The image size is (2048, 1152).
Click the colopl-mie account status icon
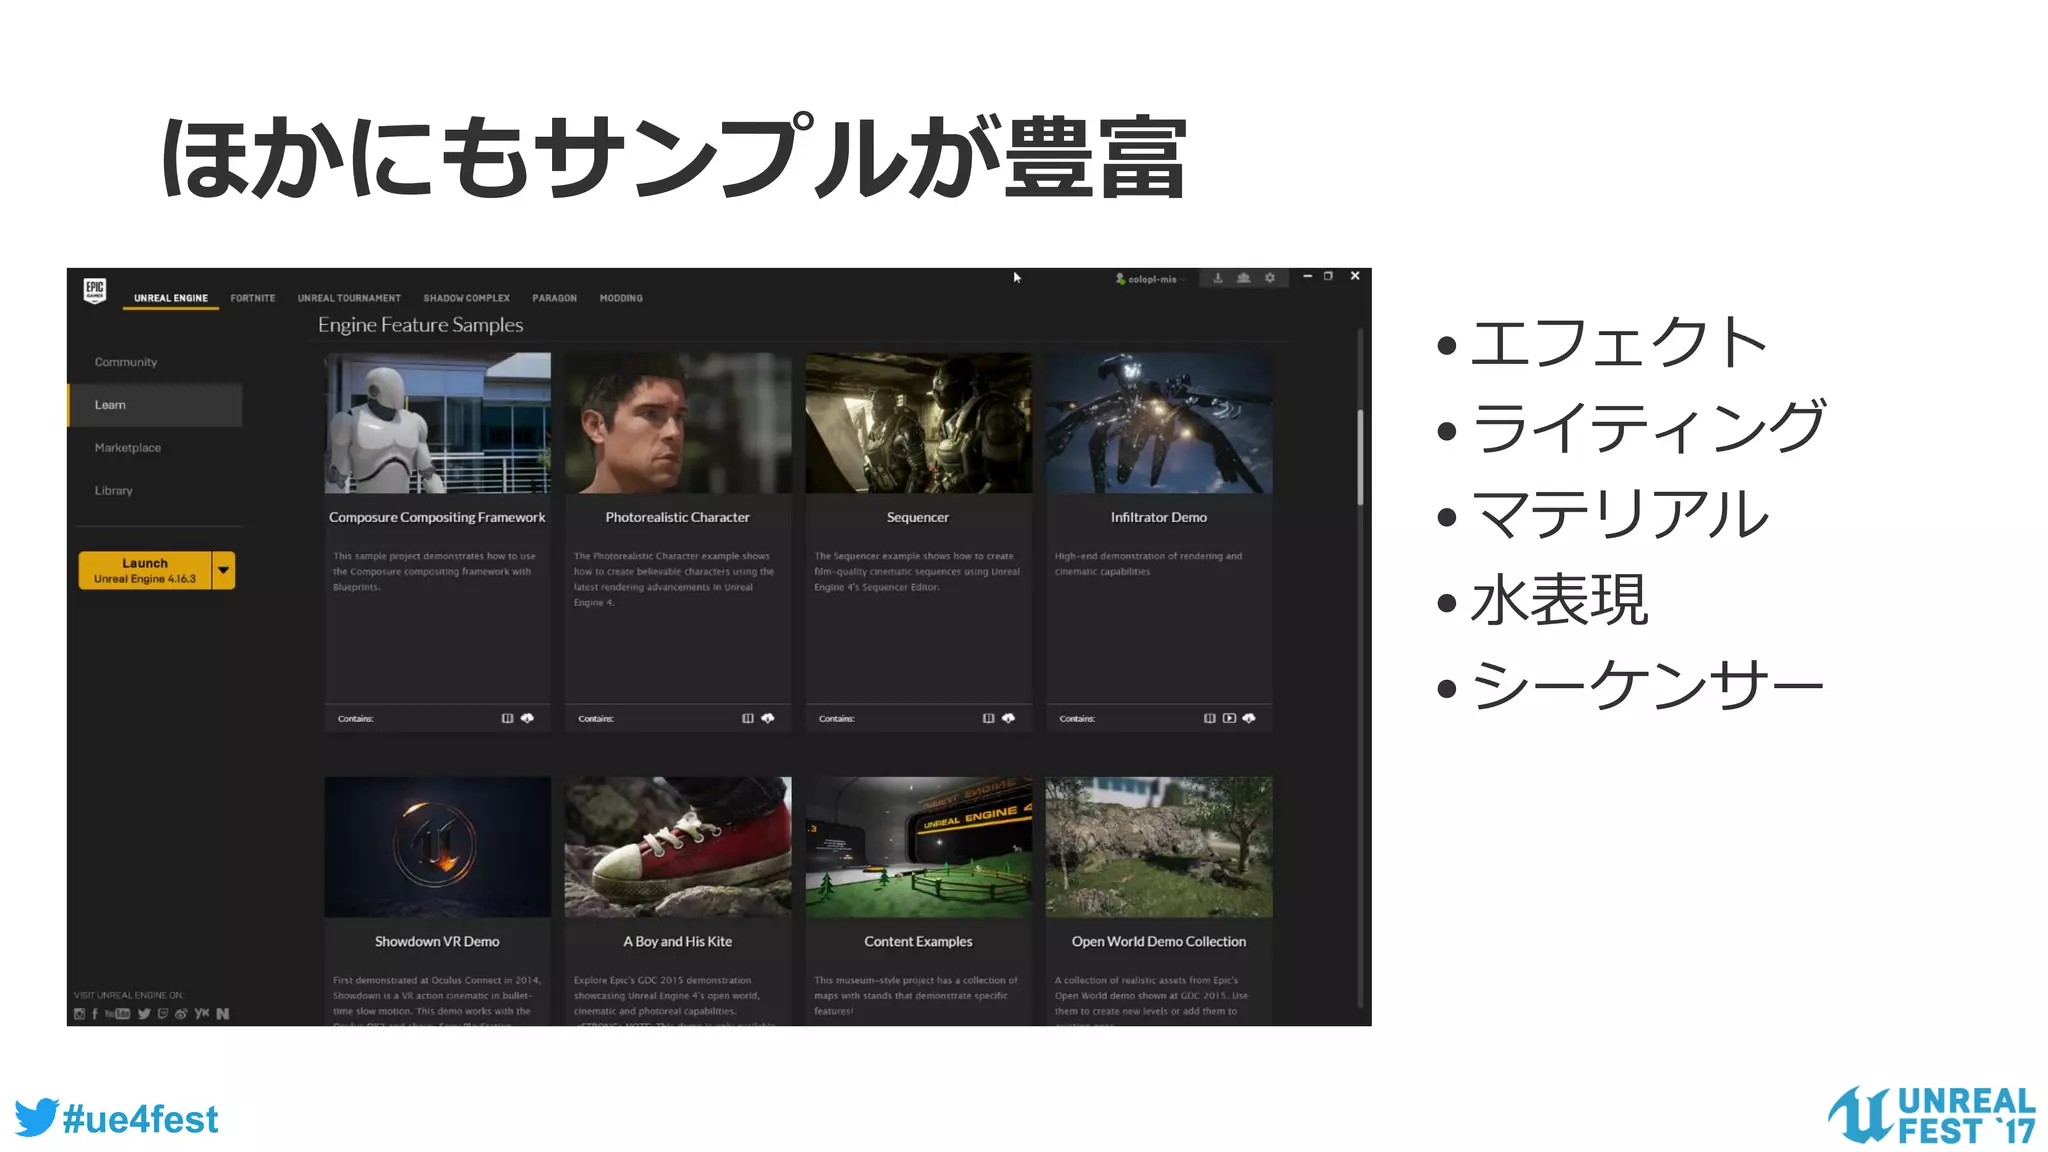(1120, 279)
